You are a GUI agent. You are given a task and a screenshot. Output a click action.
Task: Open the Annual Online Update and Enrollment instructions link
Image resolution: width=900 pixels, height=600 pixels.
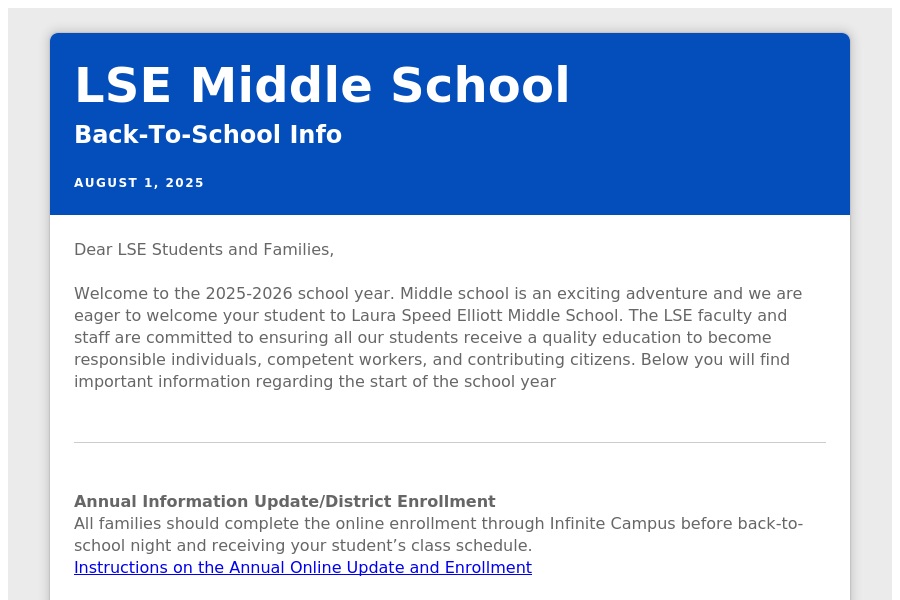tap(302, 568)
